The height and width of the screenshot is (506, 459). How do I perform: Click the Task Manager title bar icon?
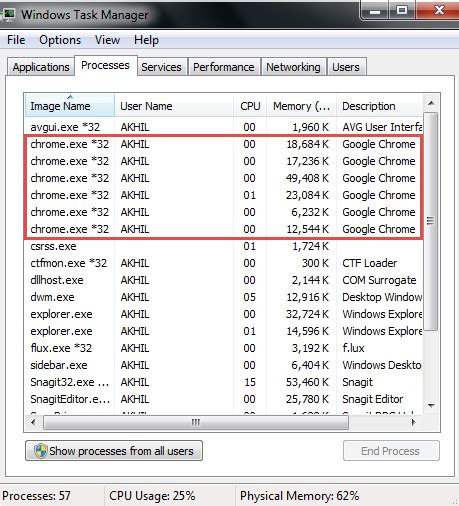(8, 14)
